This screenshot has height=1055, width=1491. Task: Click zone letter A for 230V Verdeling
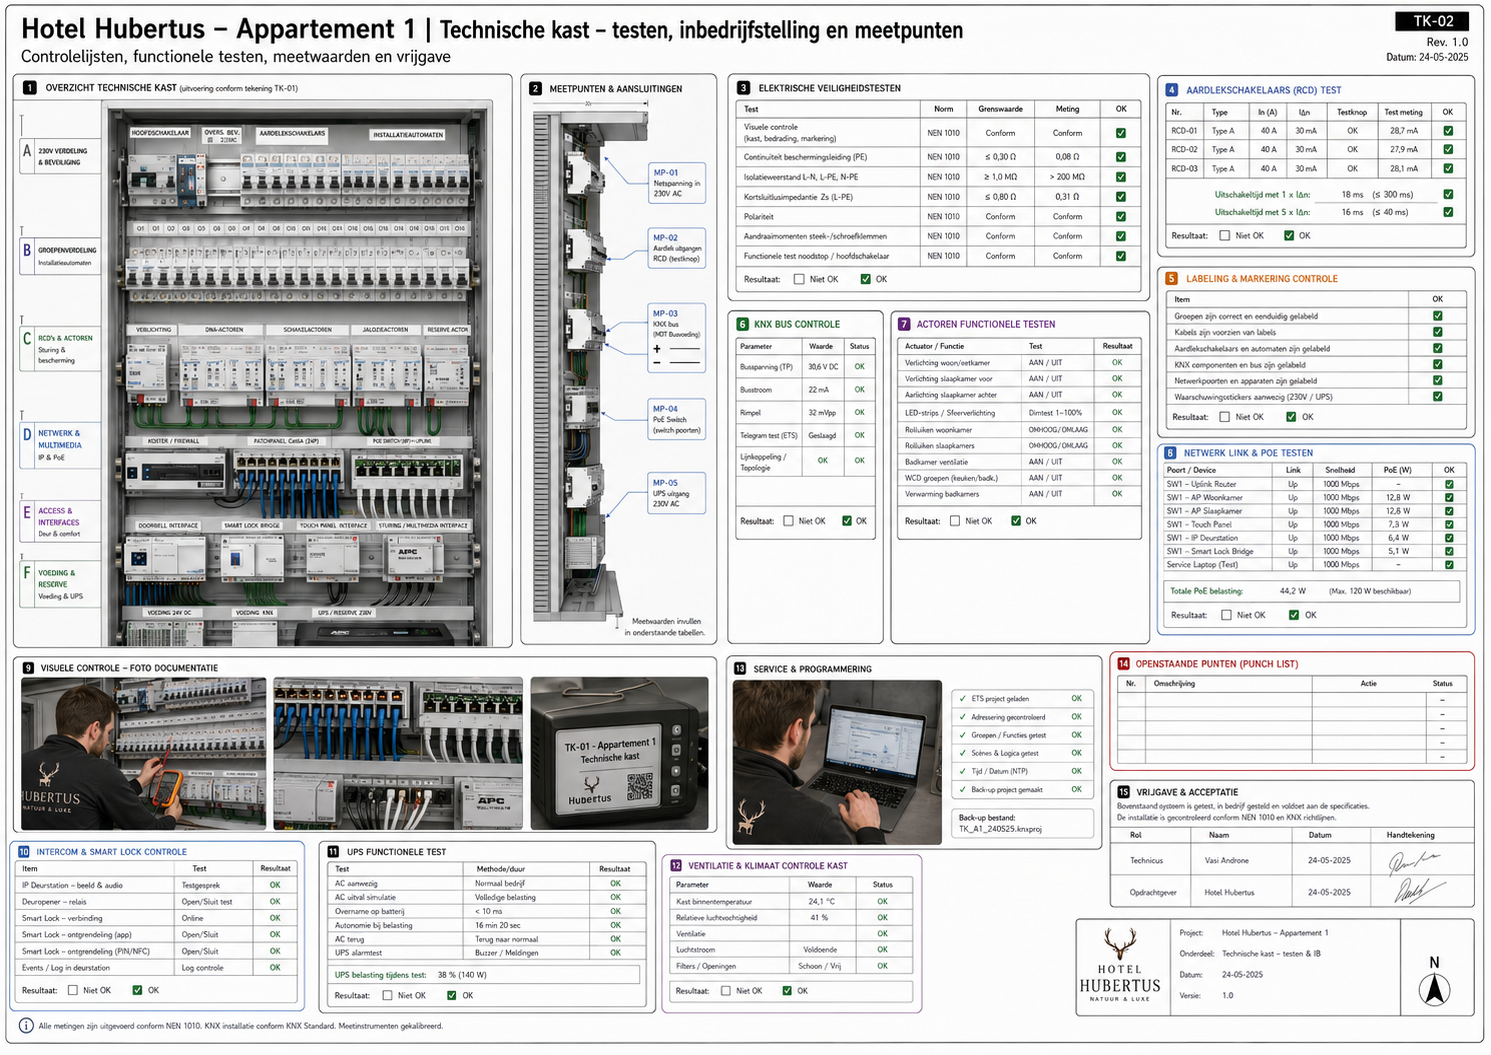(x=27, y=150)
